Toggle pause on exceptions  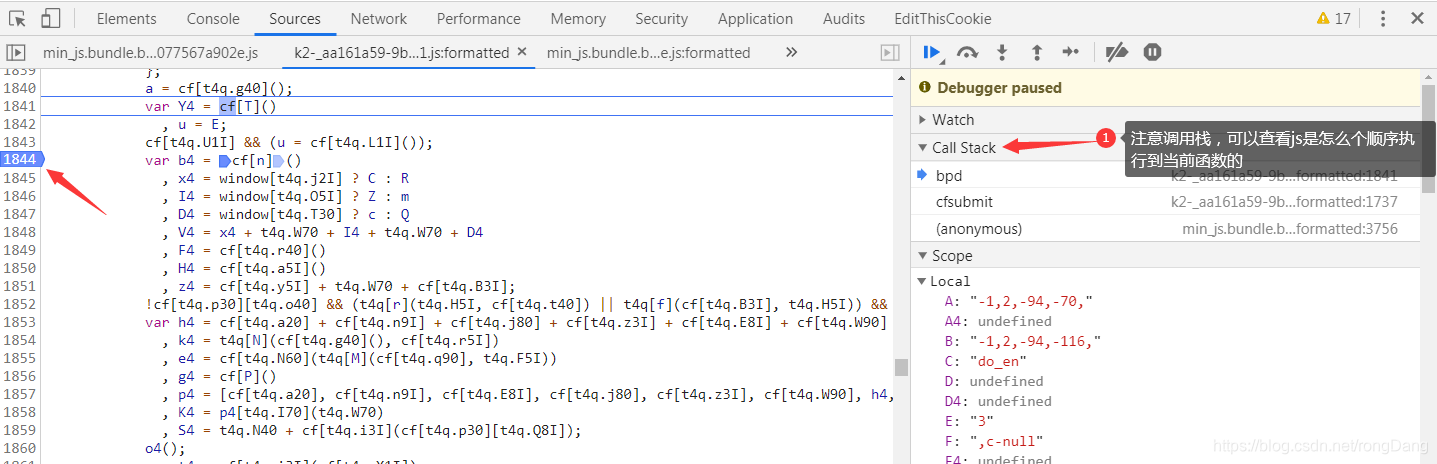pyautogui.click(x=1152, y=52)
